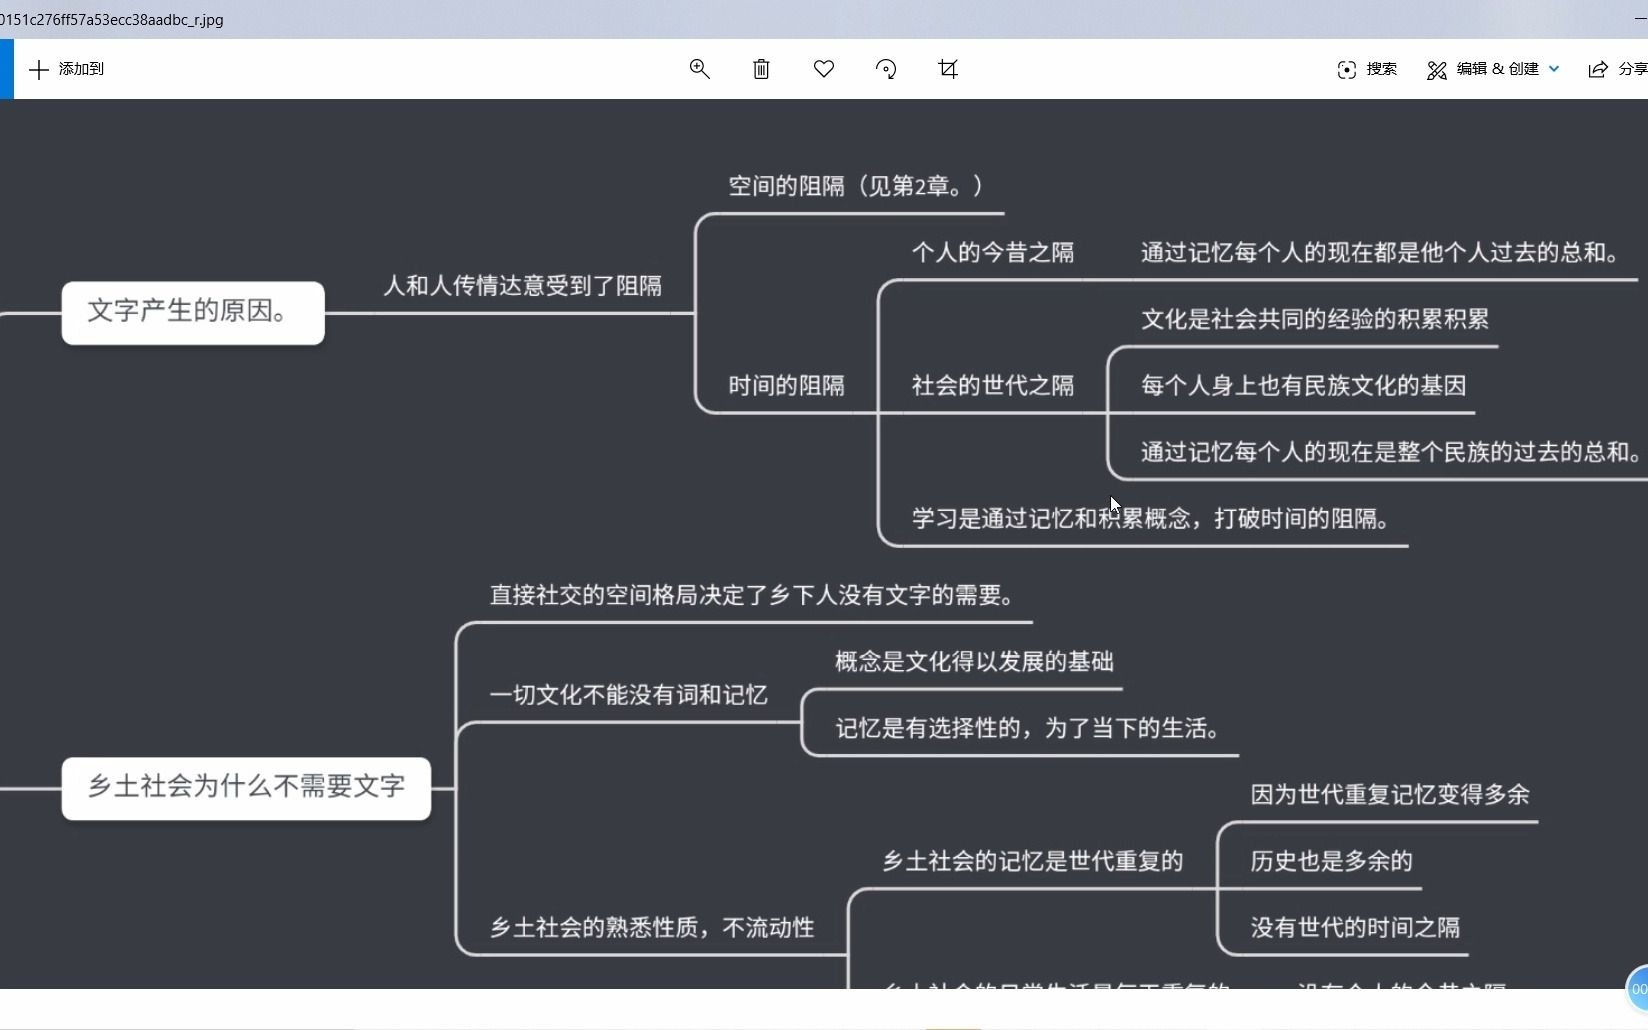The image size is (1648, 1030).
Task: Click text 没有世代的时间之隔
Action: 1355,928
